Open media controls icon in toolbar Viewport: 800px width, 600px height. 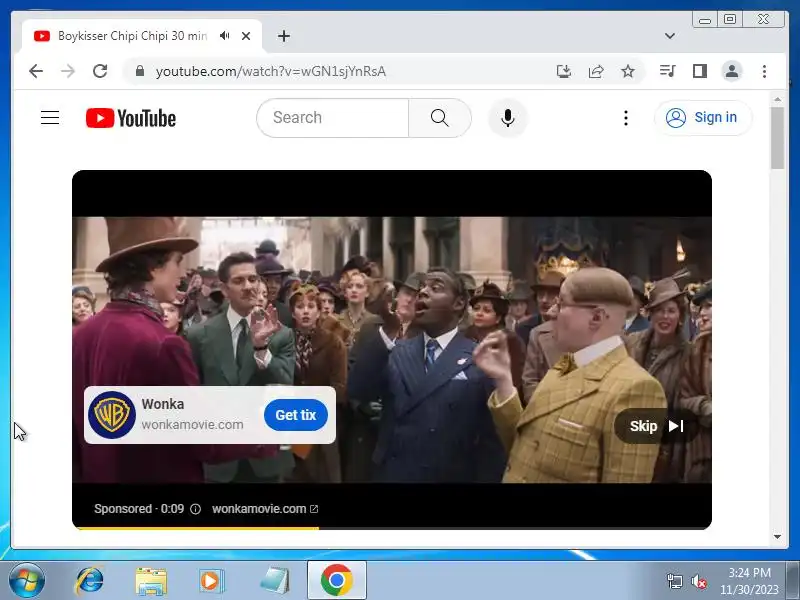pos(667,71)
